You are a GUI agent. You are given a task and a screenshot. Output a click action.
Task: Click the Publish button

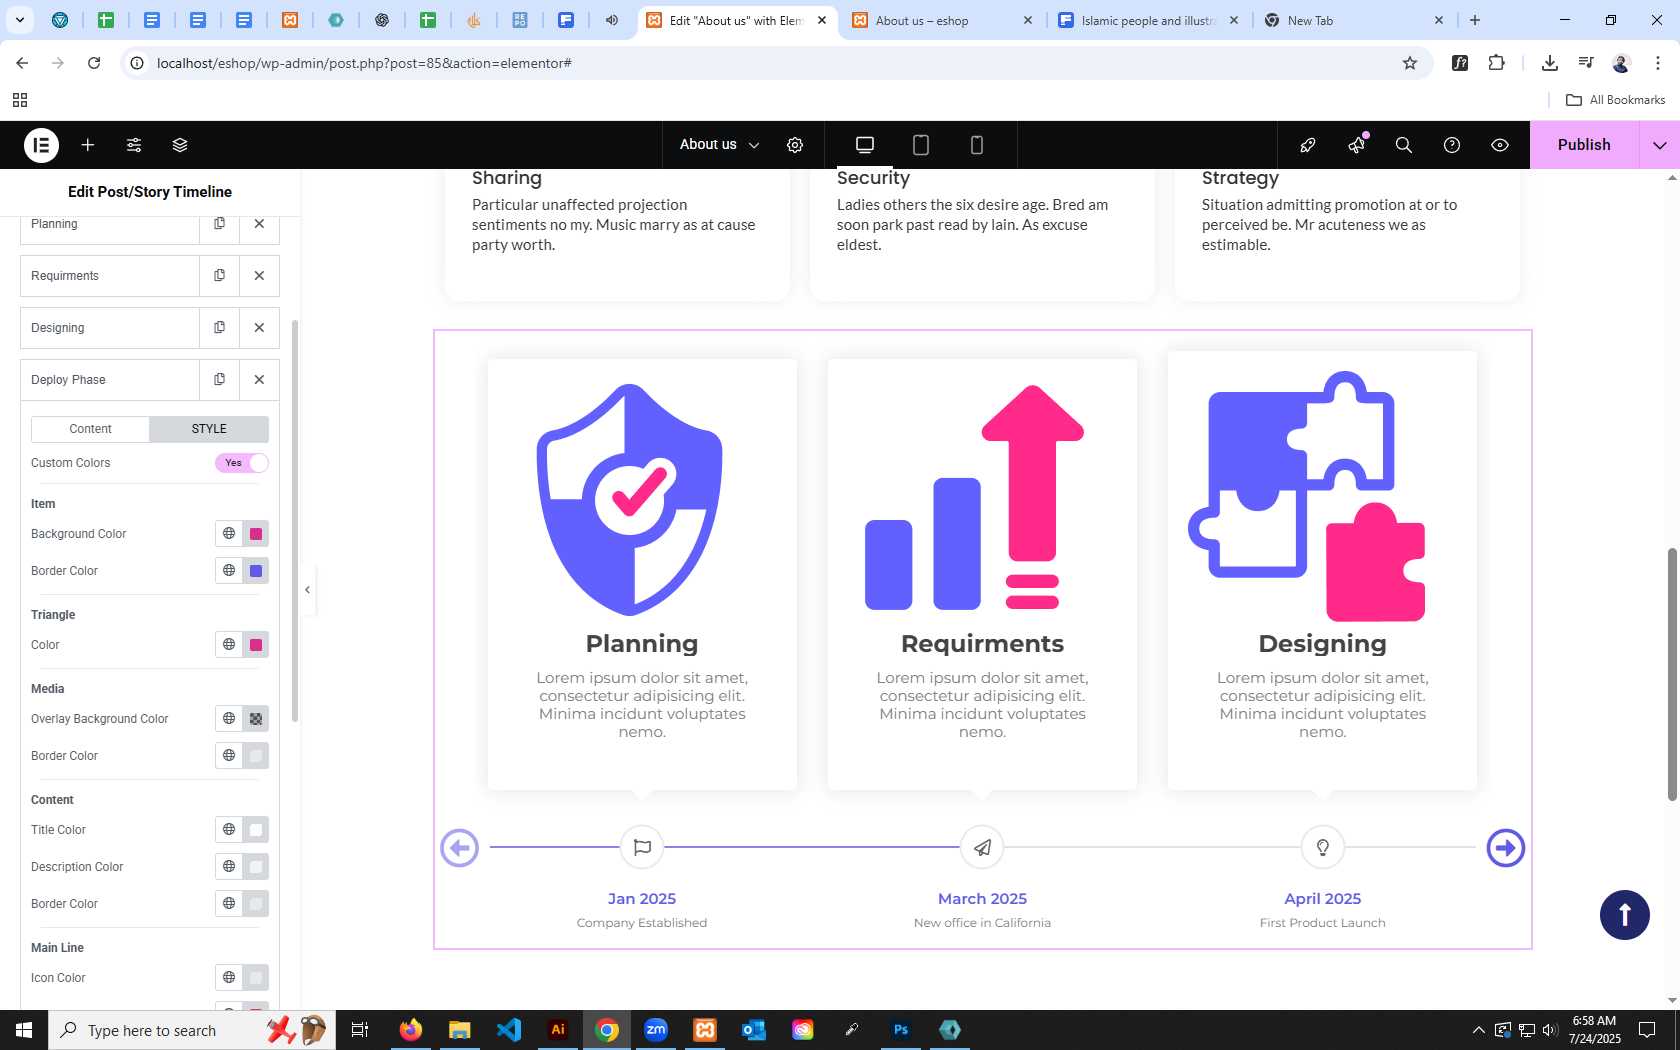1584,145
